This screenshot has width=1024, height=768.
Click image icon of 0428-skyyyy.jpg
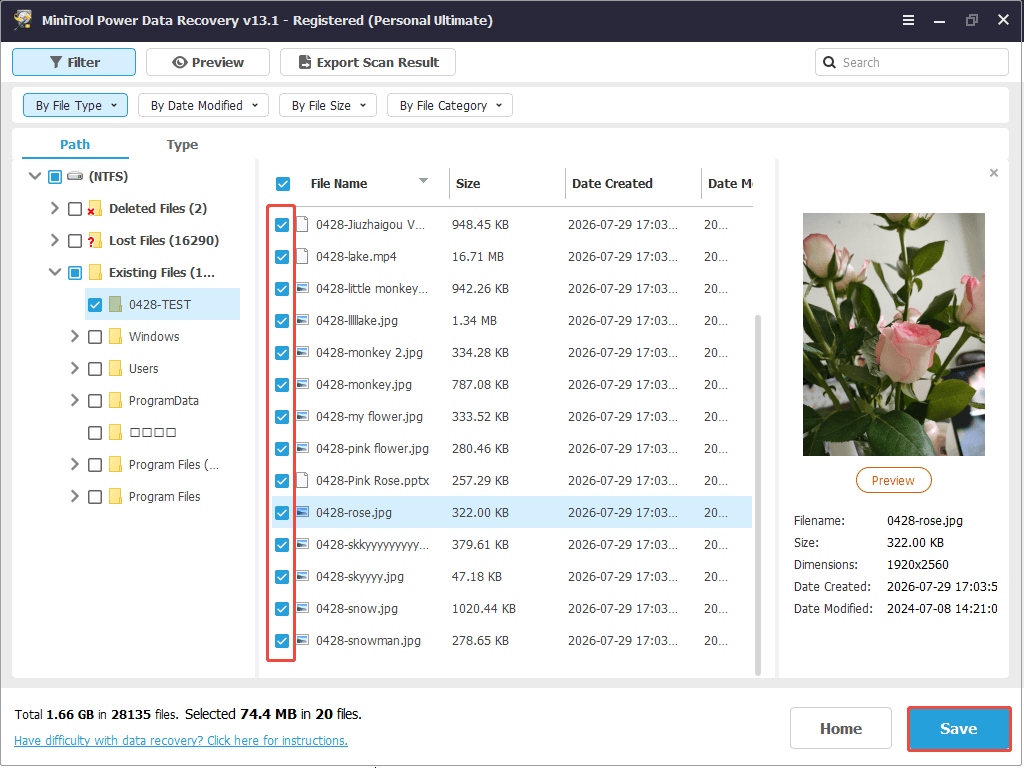pyautogui.click(x=302, y=576)
